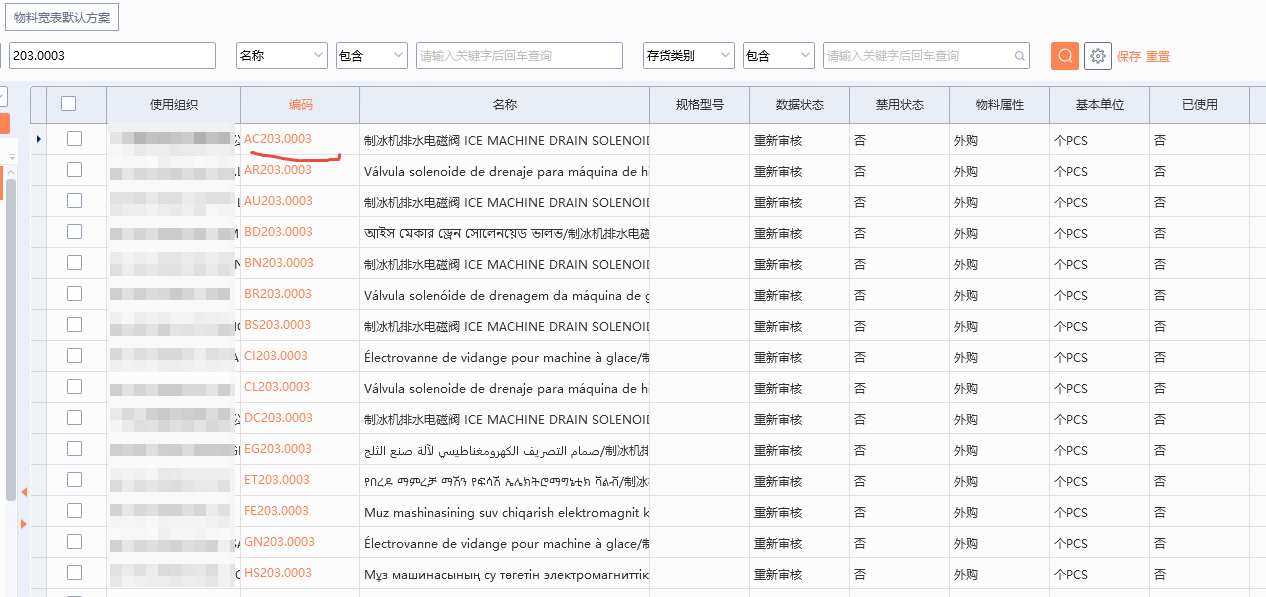Open the BN203.0003 code link

pos(279,263)
